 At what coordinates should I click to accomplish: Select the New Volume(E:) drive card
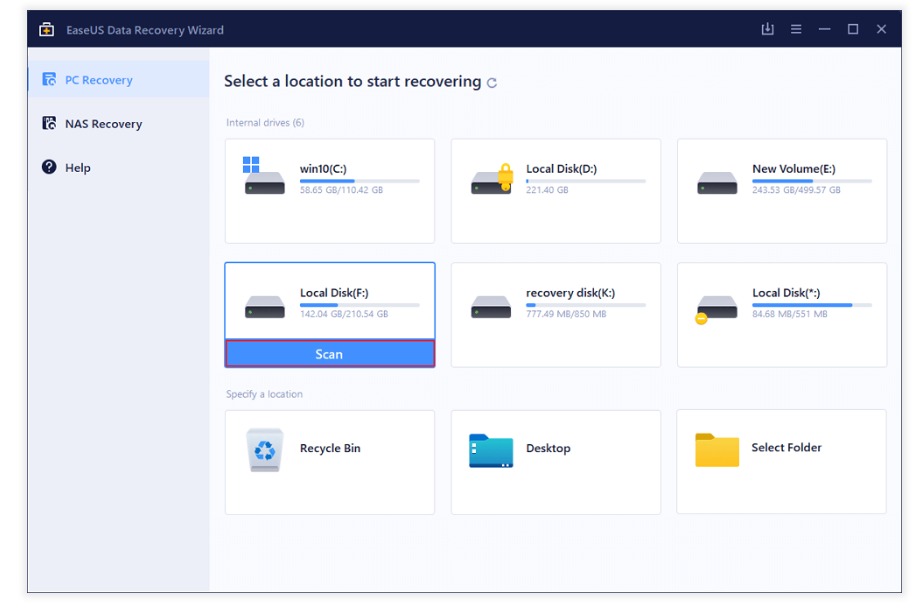point(781,191)
